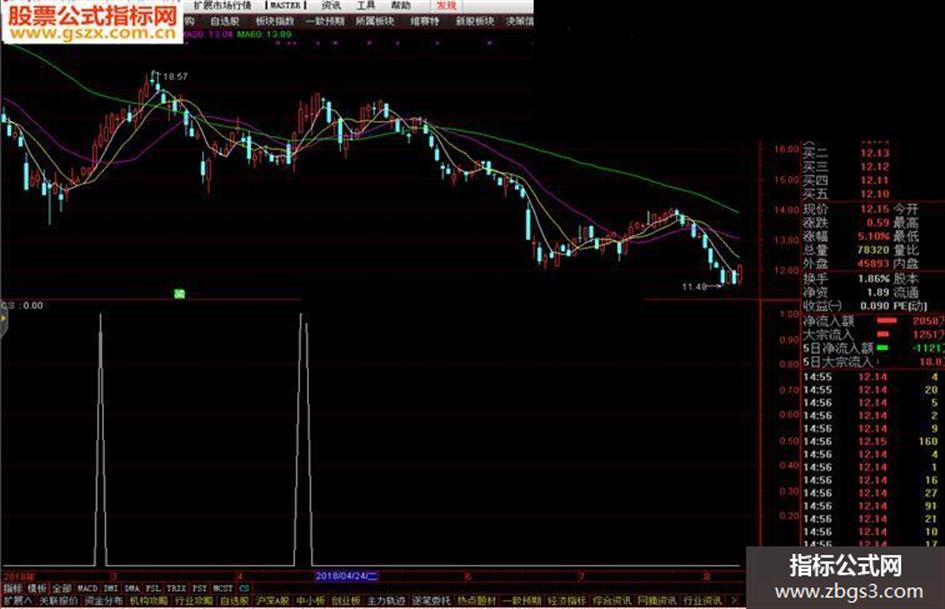This screenshot has width=945, height=609.
Task: Switch indicator to DMI
Action: 111,588
